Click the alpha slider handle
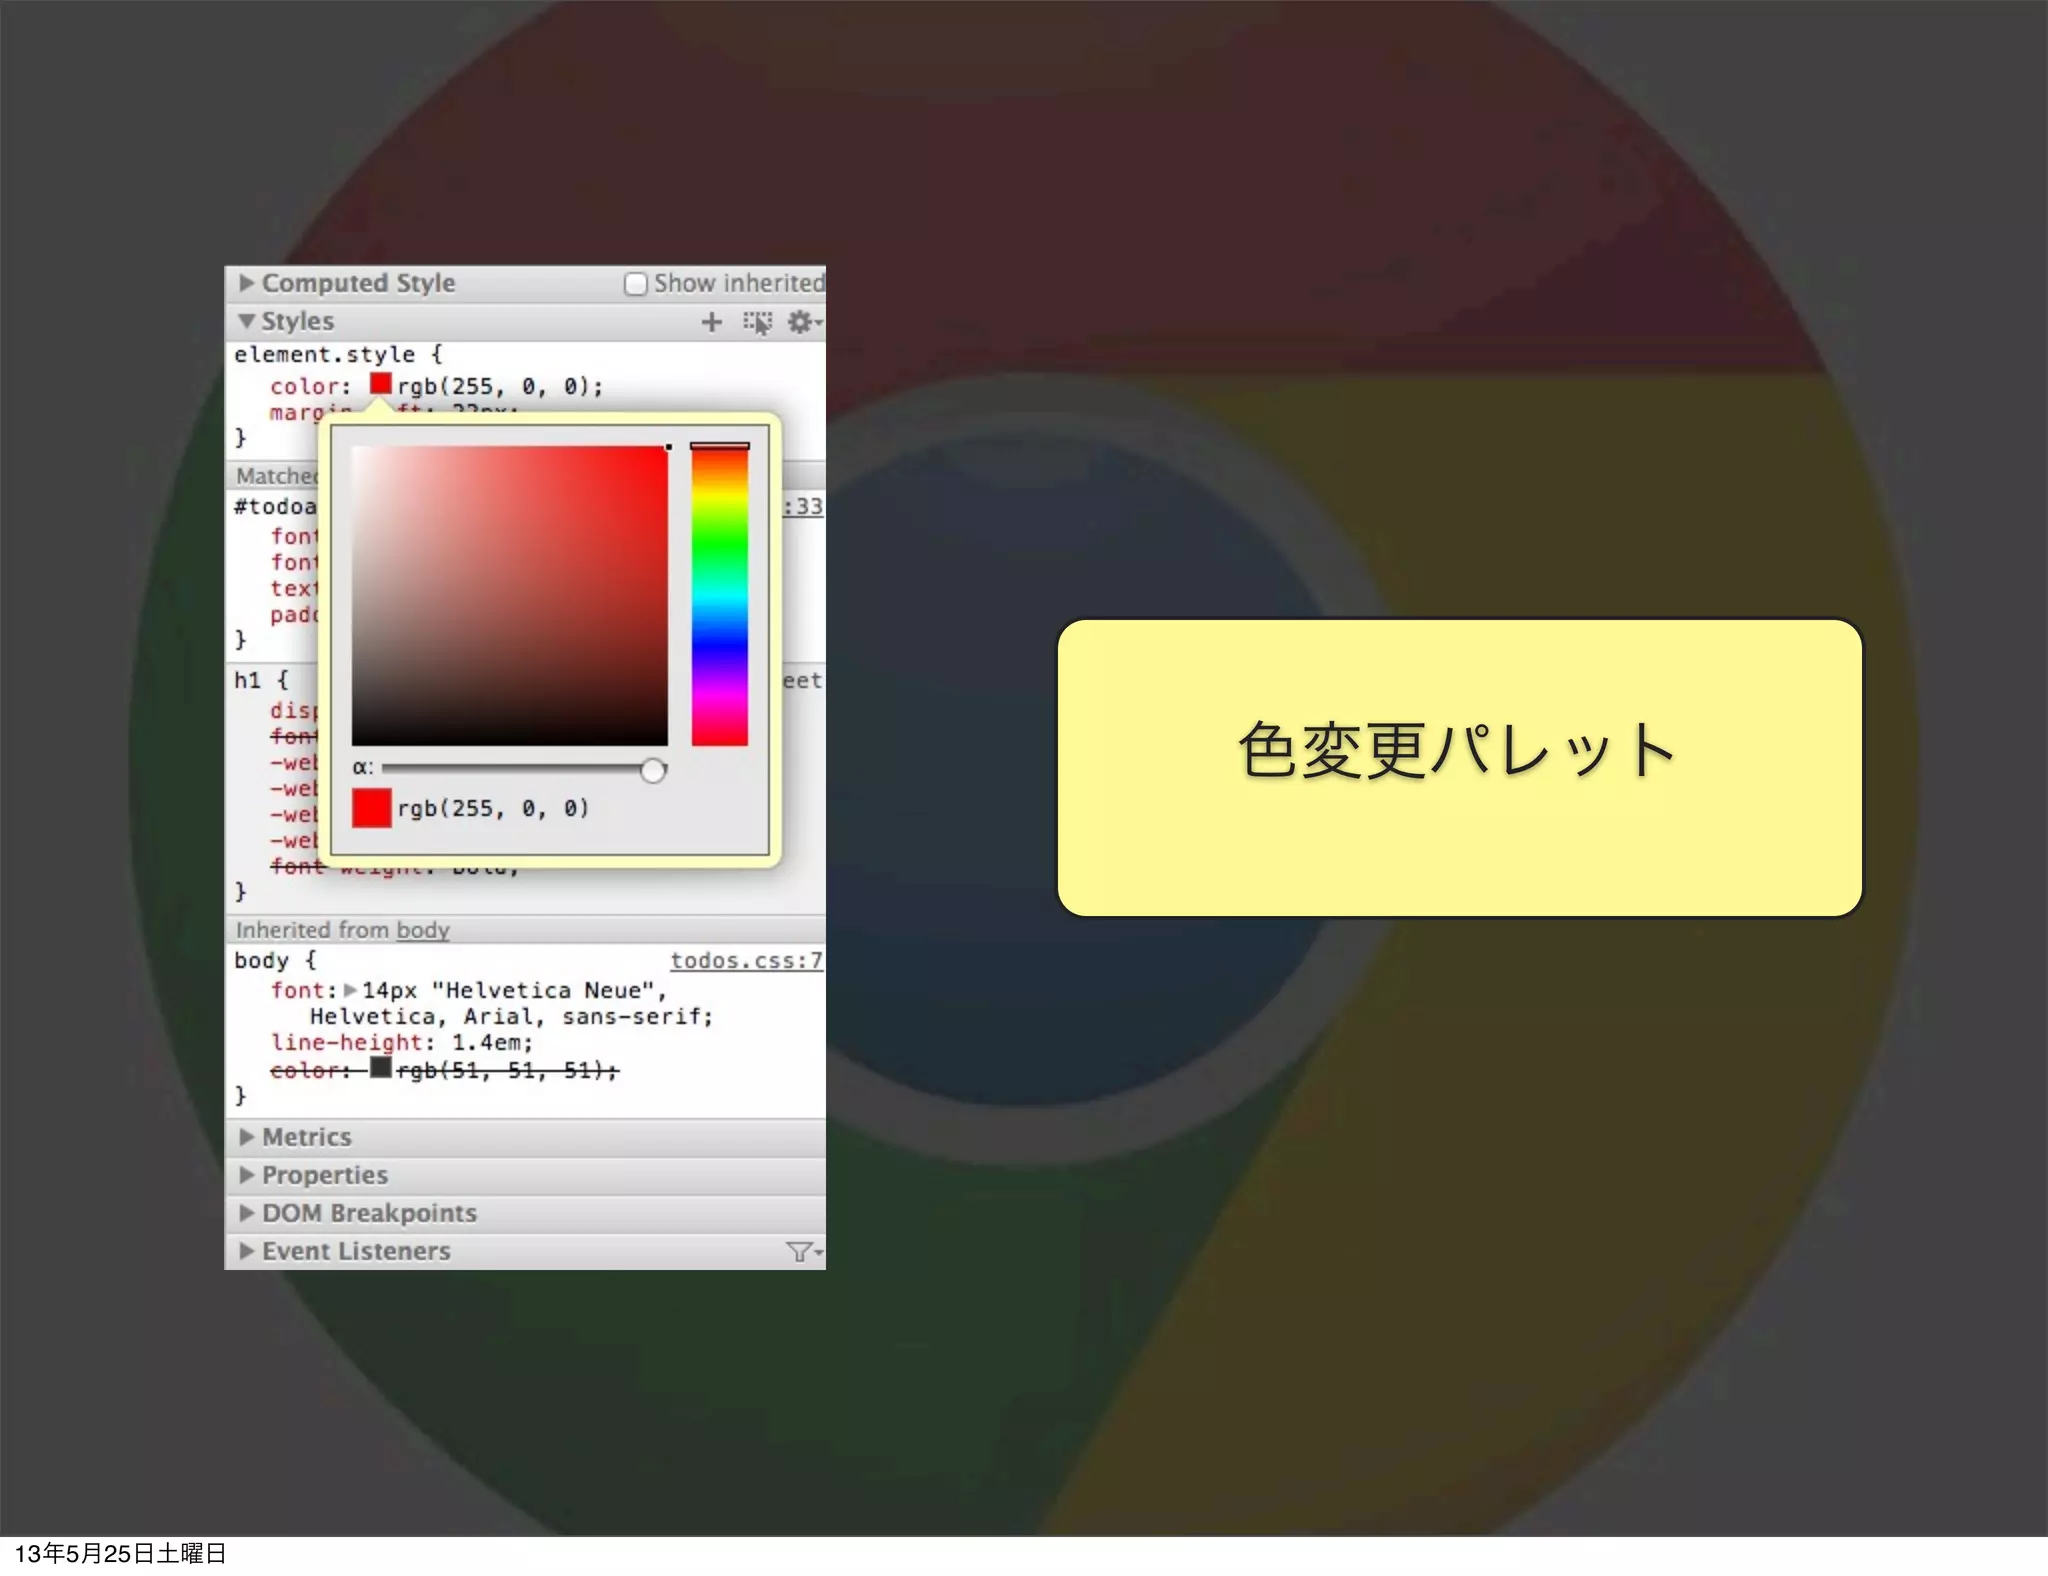2048x1576 pixels. pyautogui.click(x=652, y=770)
